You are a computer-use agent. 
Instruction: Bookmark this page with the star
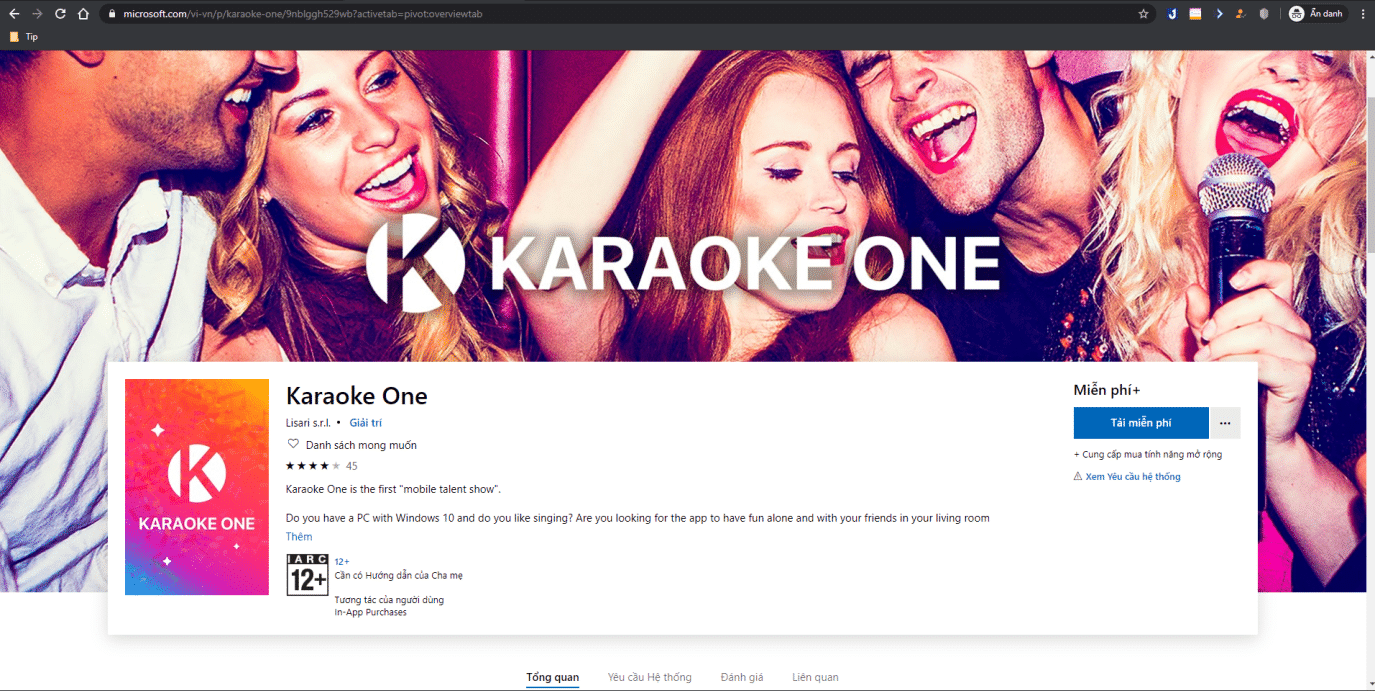[1144, 14]
